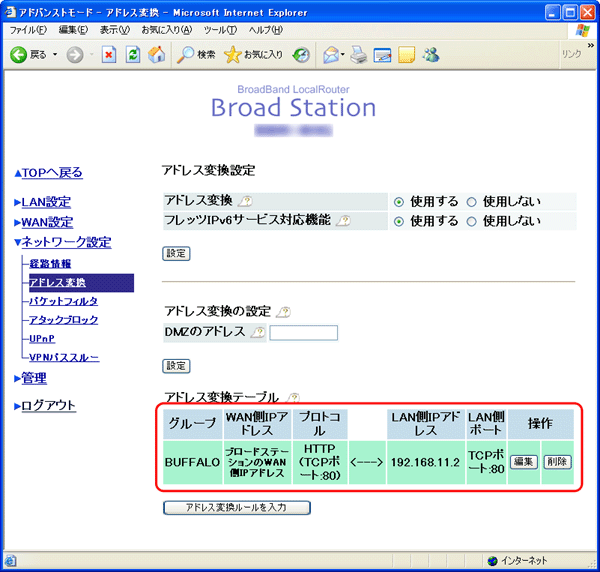Click the DMZのアドレス input field
Viewport: 600px width, 572px height.
point(303,333)
